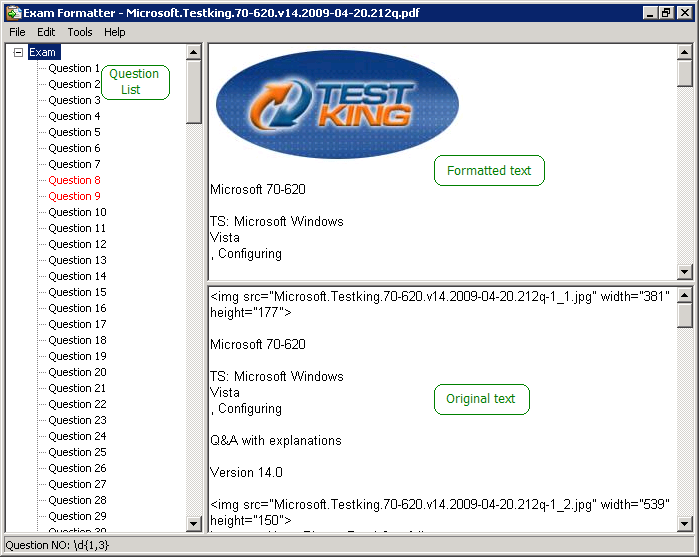Select Question 19 in the list
699x557 pixels.
(78, 356)
